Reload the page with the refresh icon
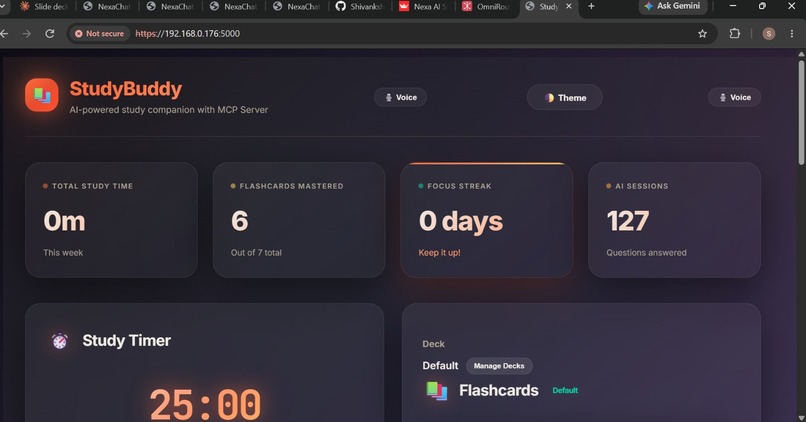The height and width of the screenshot is (422, 806). 50,33
